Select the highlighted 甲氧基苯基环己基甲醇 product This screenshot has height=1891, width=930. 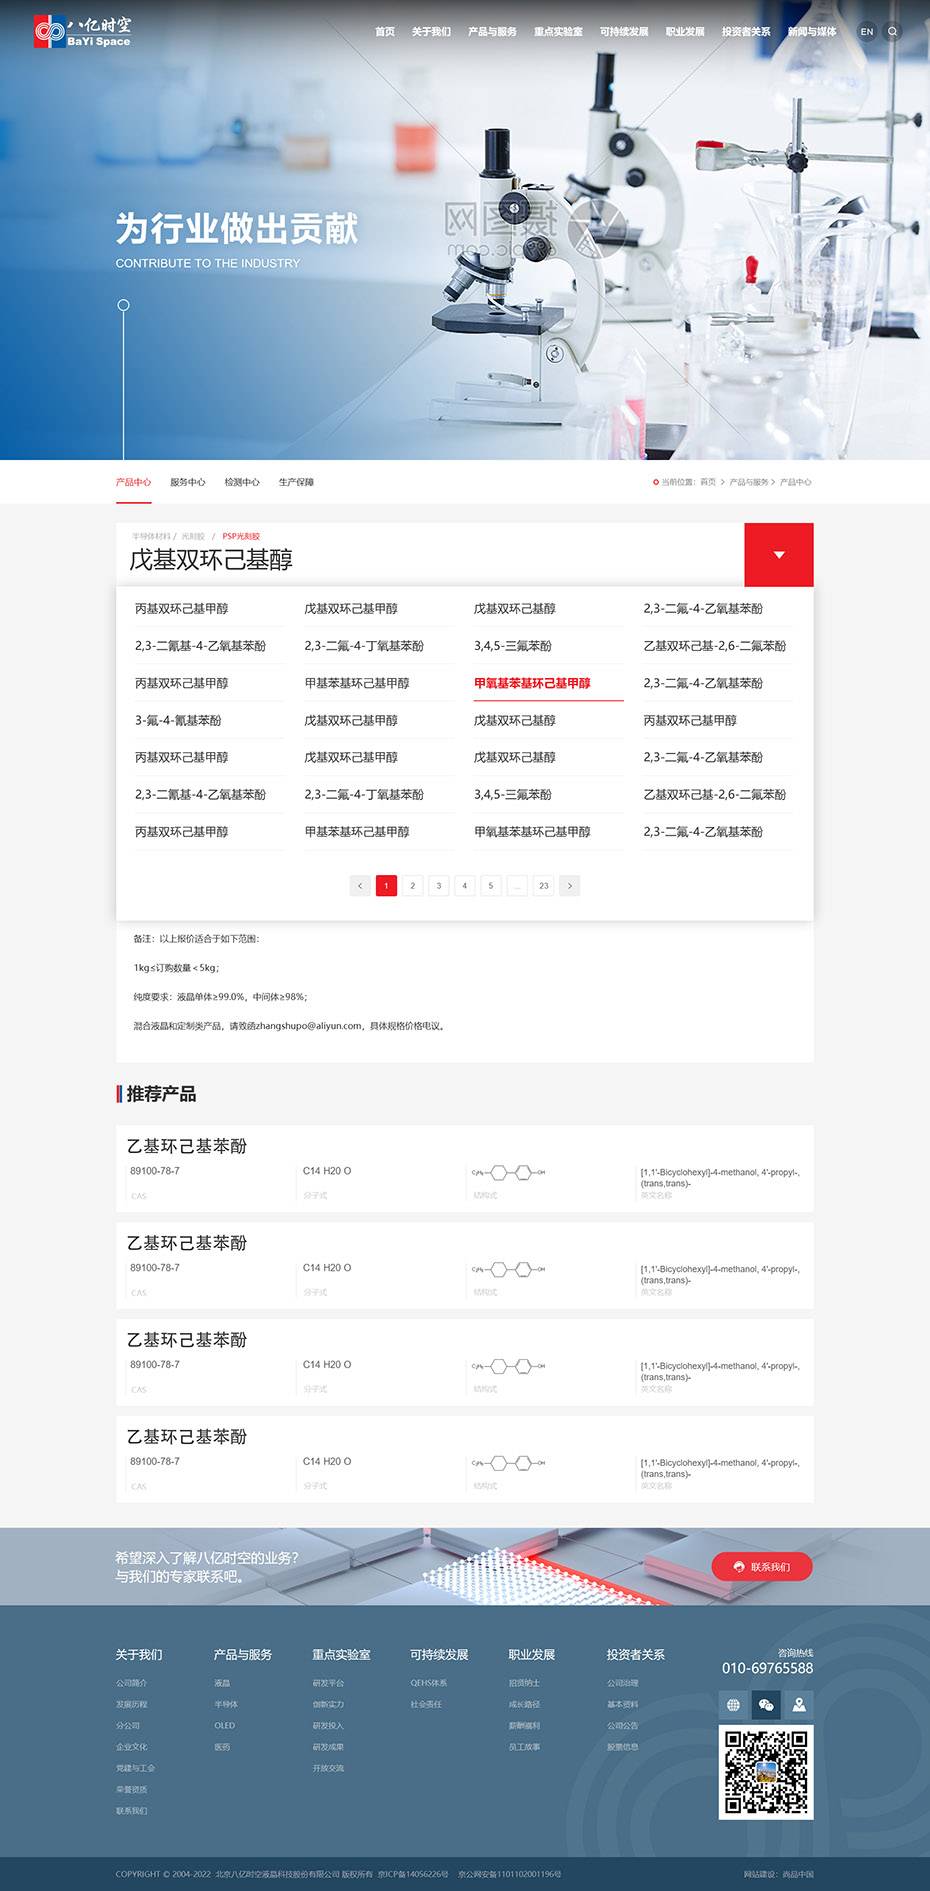click(x=532, y=684)
